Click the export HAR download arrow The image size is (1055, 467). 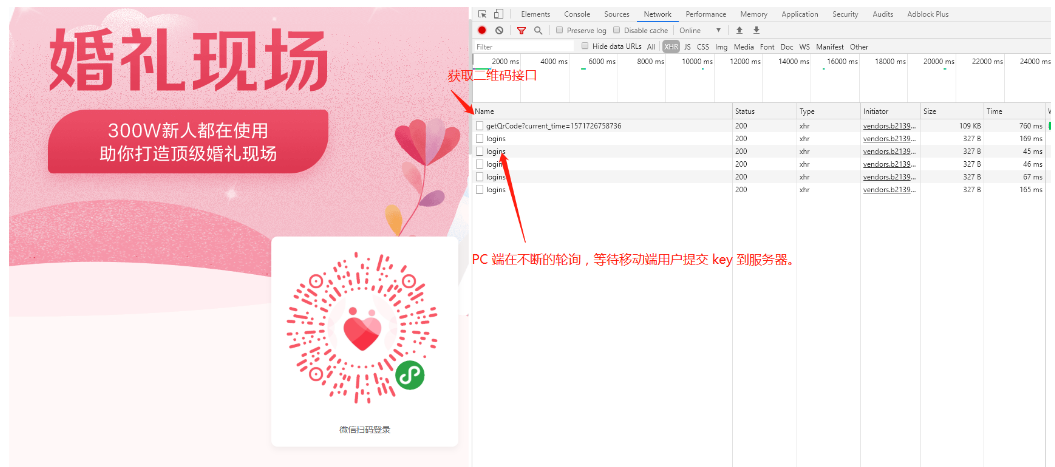click(756, 30)
